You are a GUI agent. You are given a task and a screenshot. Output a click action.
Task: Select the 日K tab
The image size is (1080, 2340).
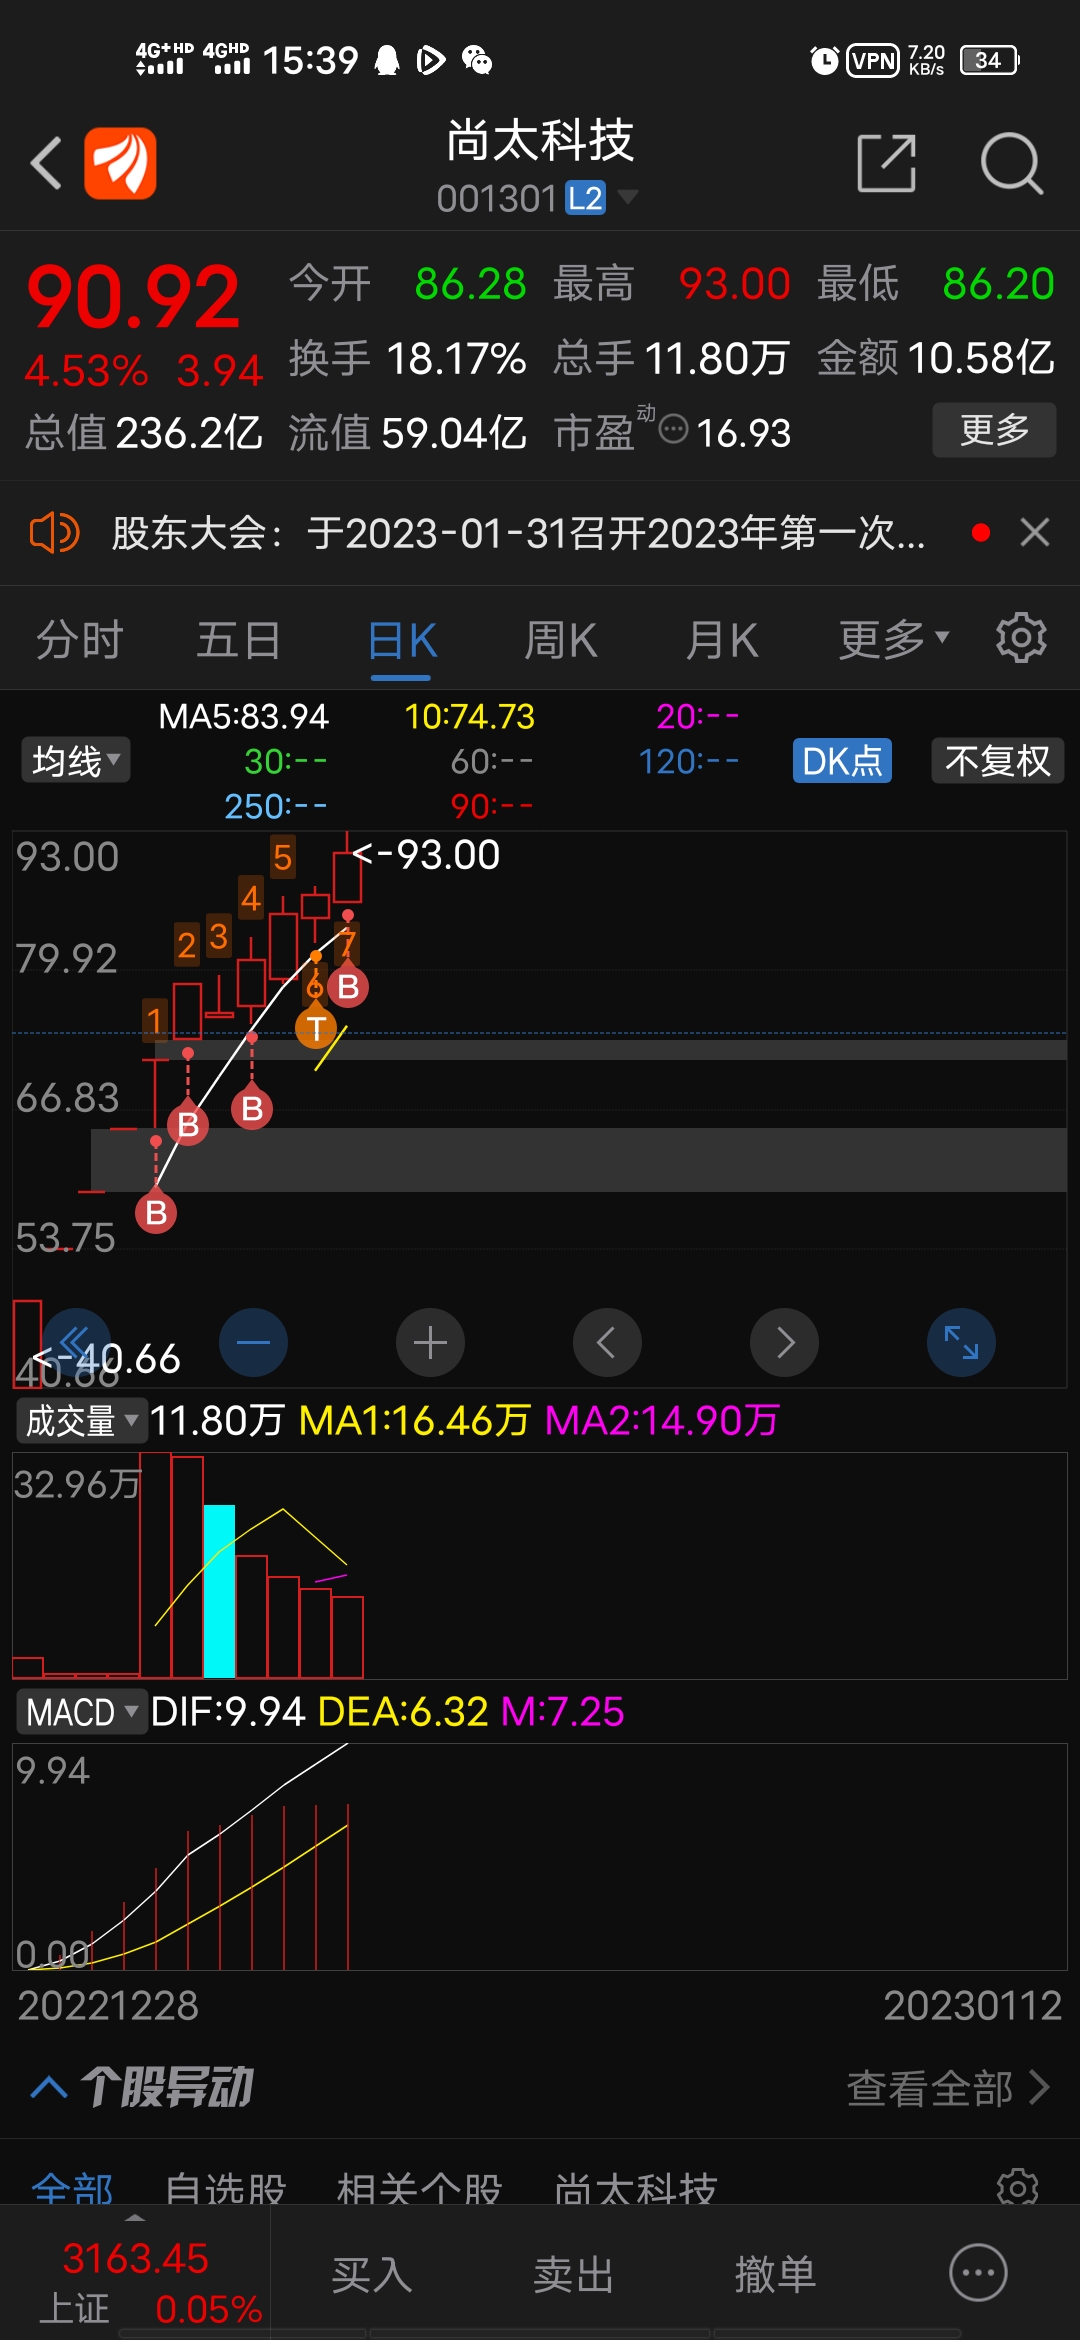(x=402, y=640)
